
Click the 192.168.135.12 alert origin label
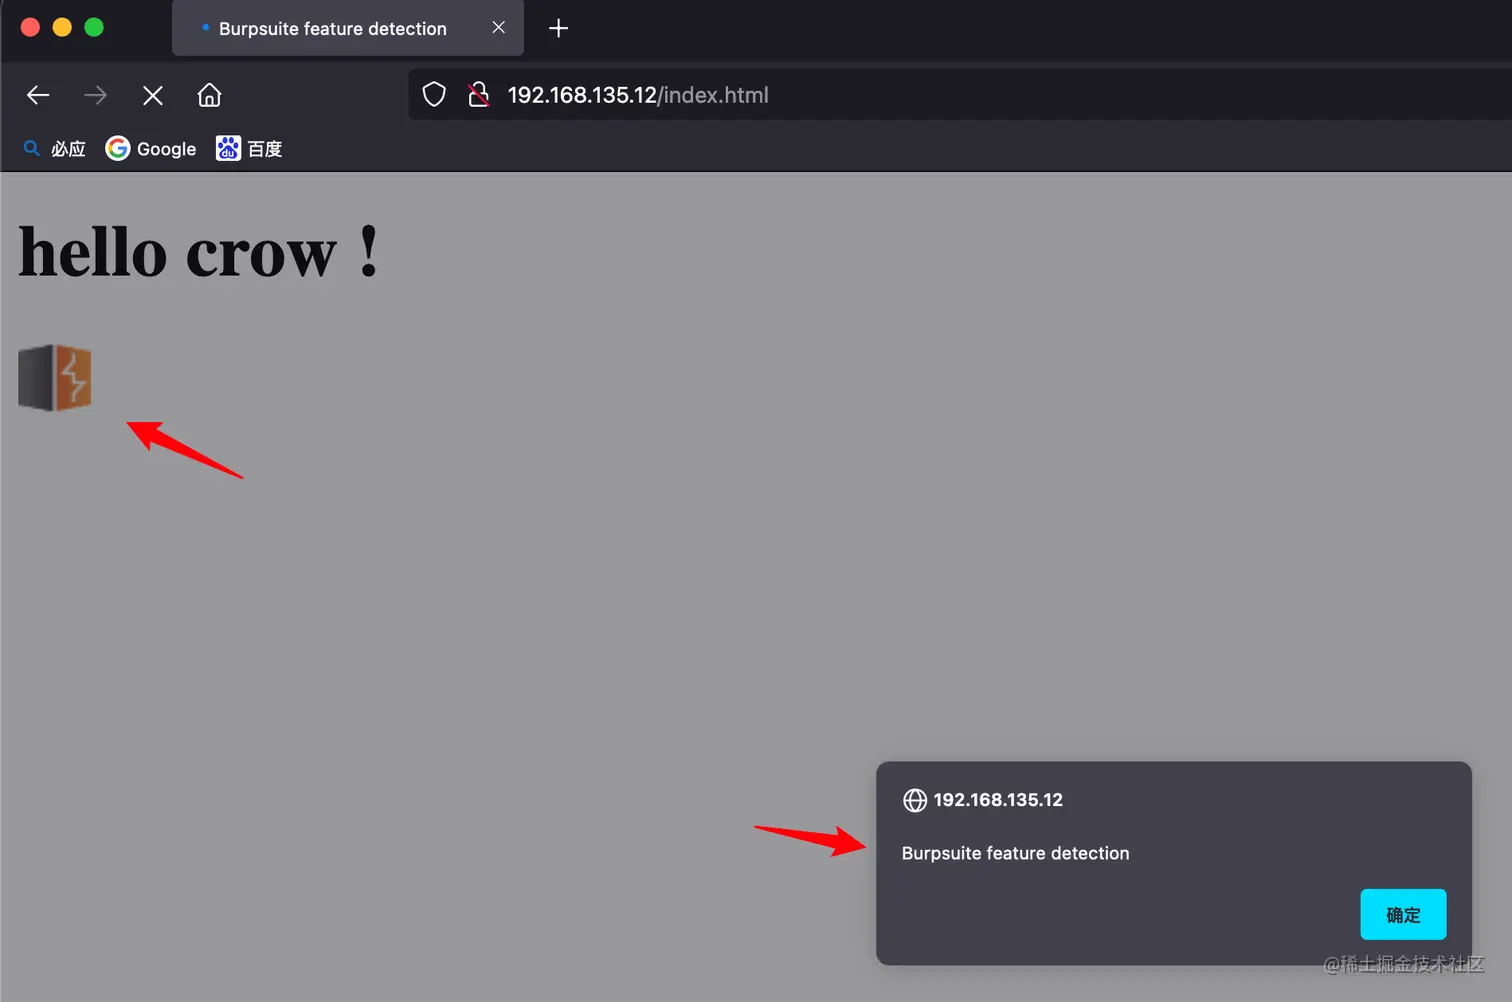pyautogui.click(x=998, y=800)
